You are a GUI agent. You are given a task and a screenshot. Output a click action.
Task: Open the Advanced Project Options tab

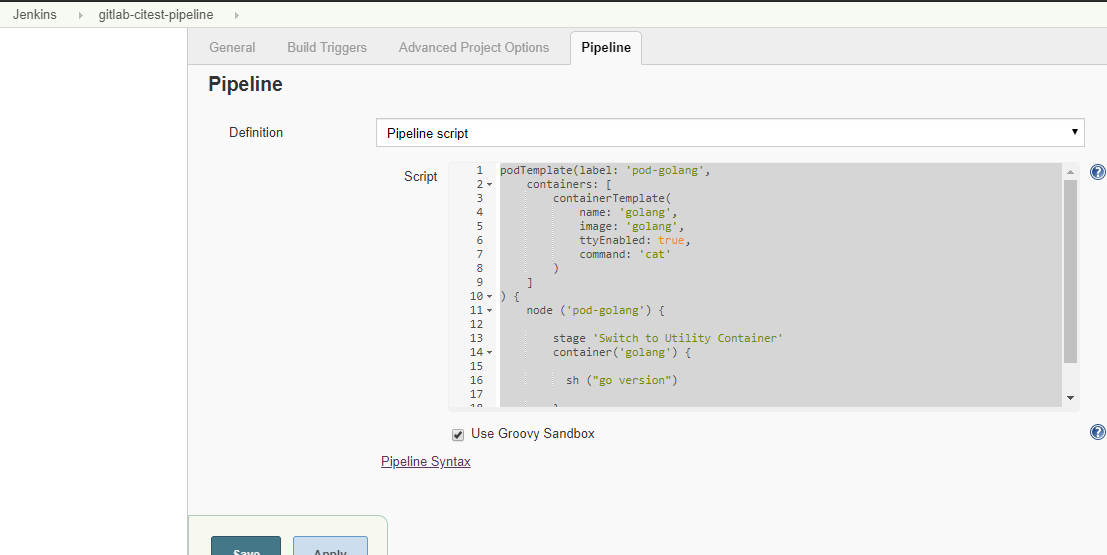click(x=474, y=47)
